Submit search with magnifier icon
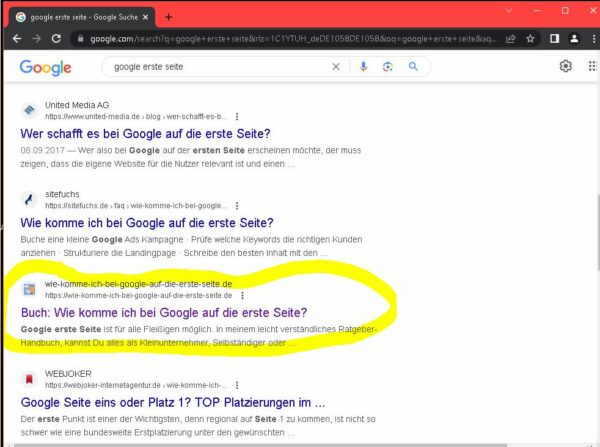Image resolution: width=600 pixels, height=447 pixels. 413,67
